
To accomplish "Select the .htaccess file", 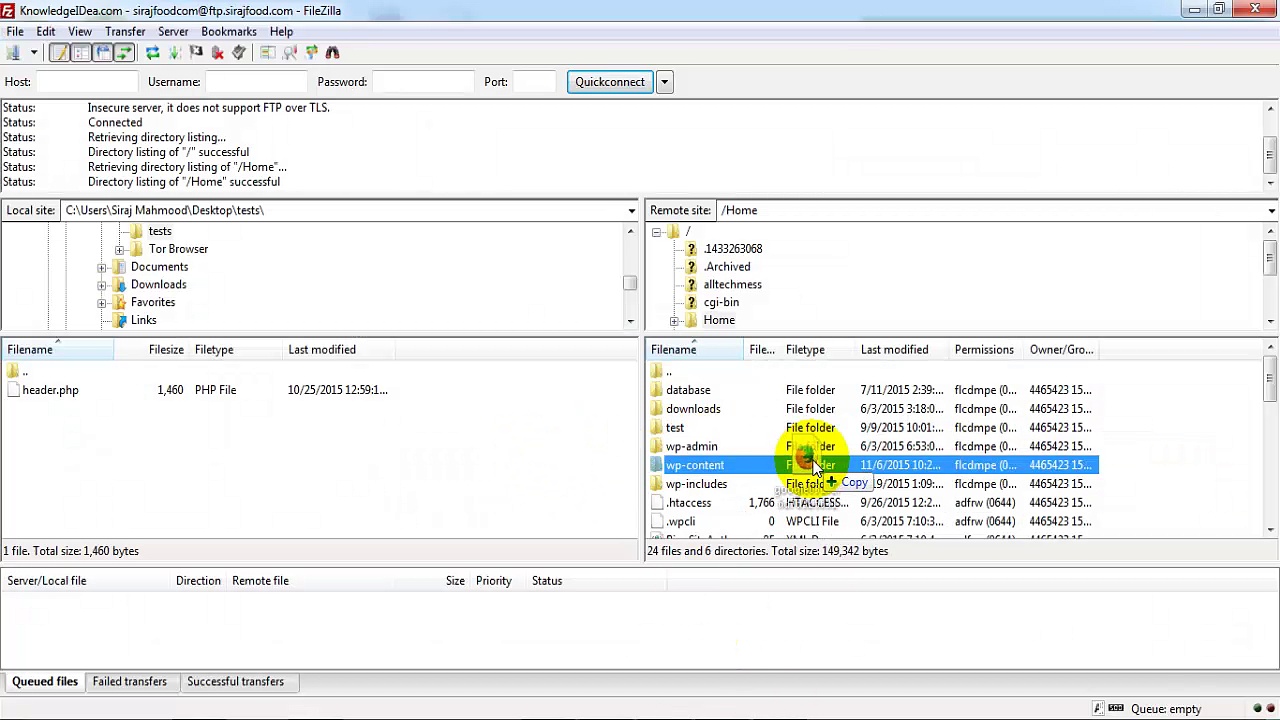I will tap(688, 503).
